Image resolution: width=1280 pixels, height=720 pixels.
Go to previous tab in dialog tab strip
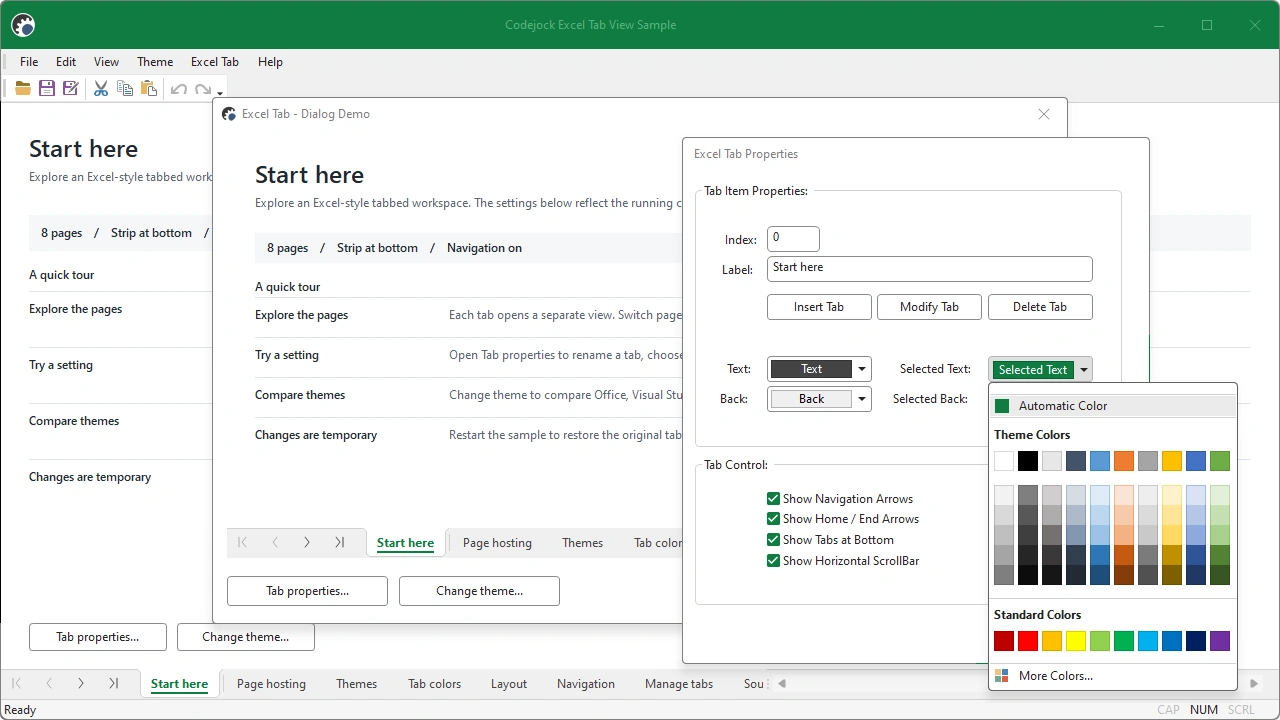coord(275,542)
